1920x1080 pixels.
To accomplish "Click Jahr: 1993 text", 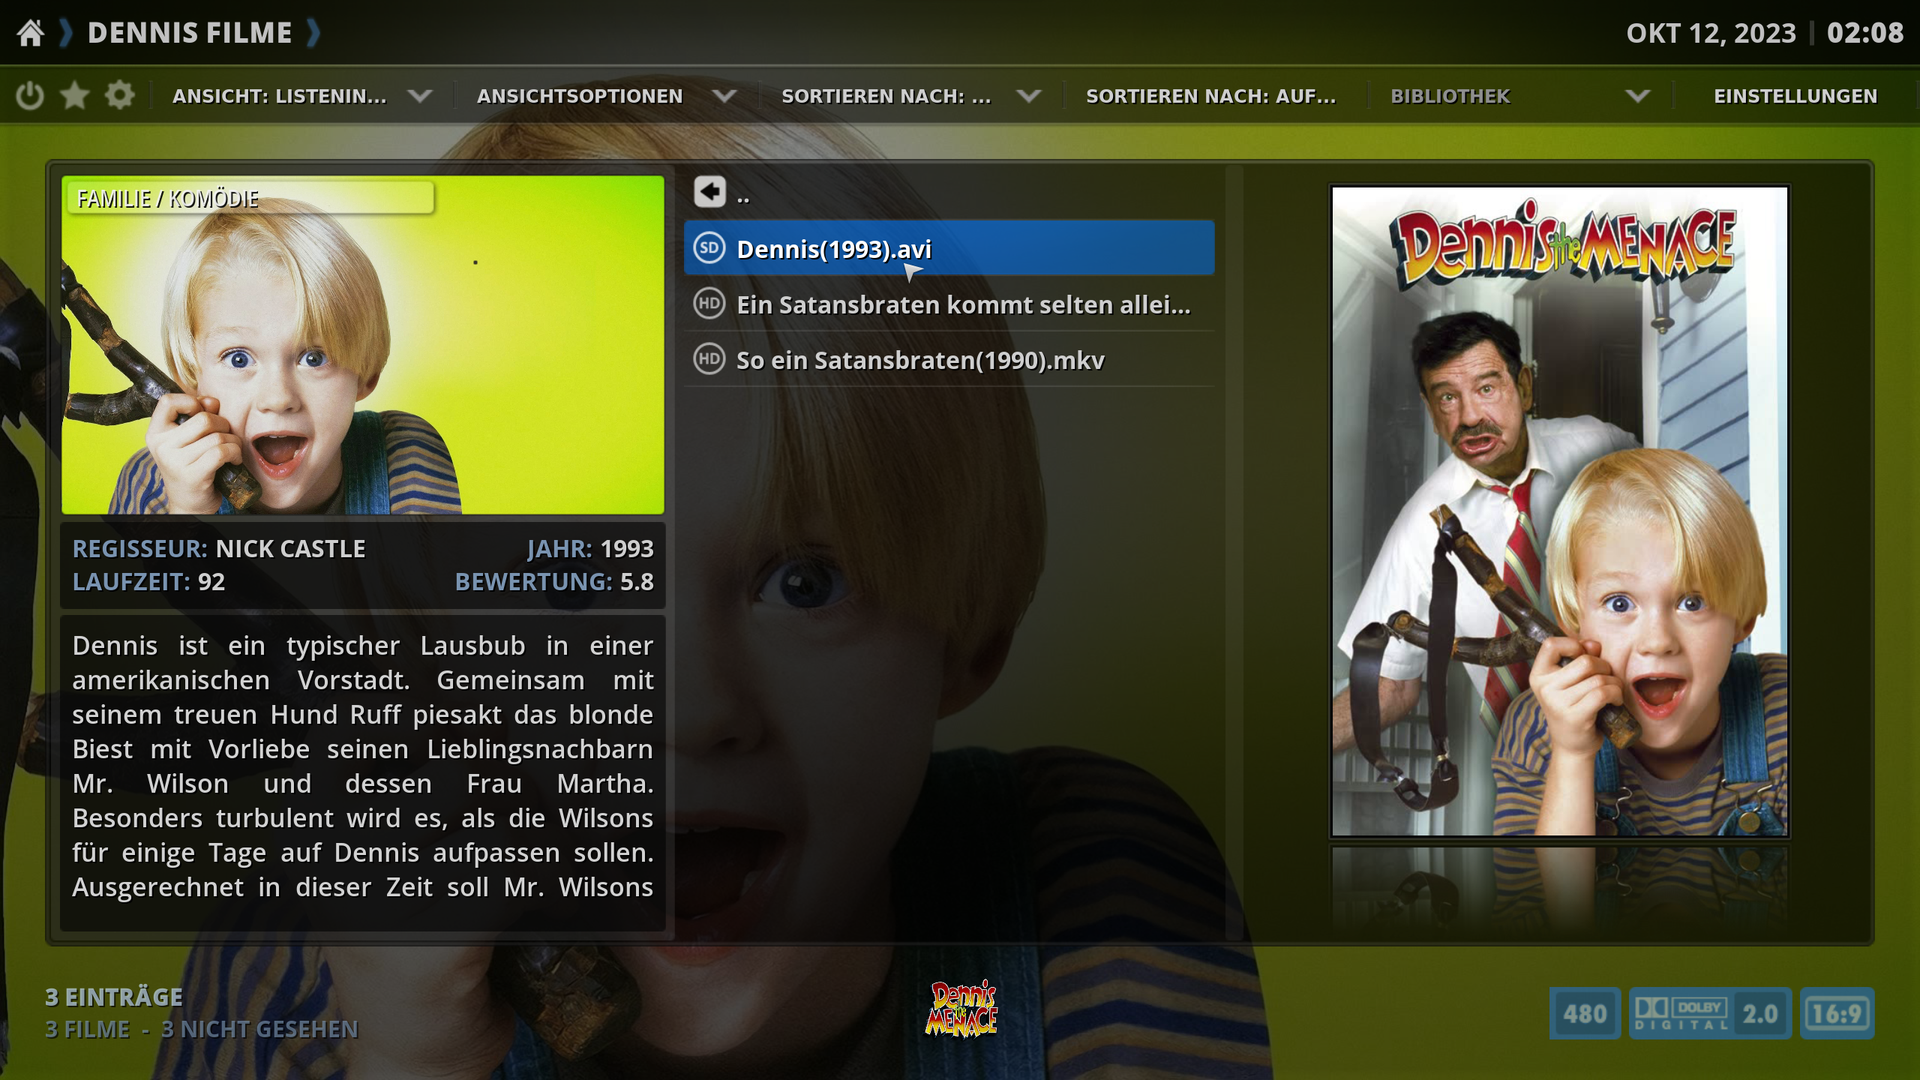I will pyautogui.click(x=590, y=549).
